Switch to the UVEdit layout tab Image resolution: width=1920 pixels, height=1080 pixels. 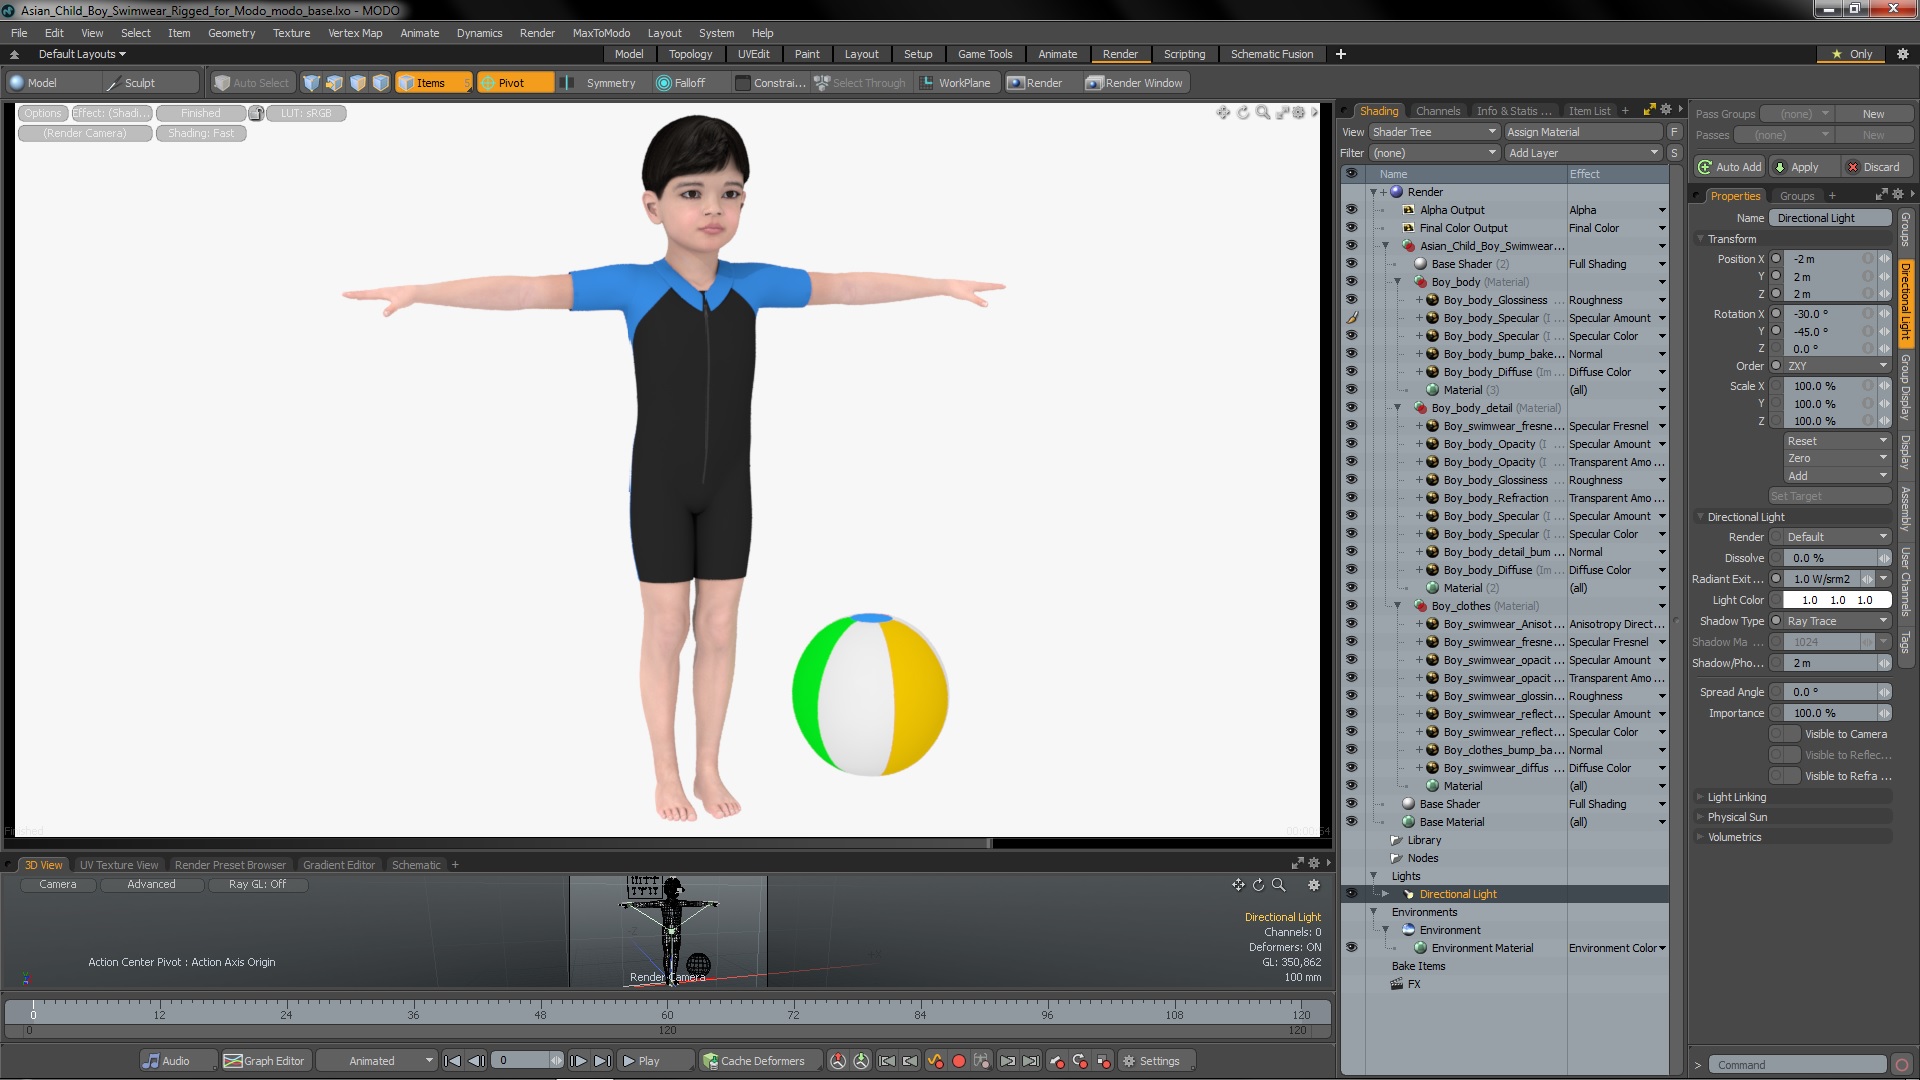click(753, 54)
